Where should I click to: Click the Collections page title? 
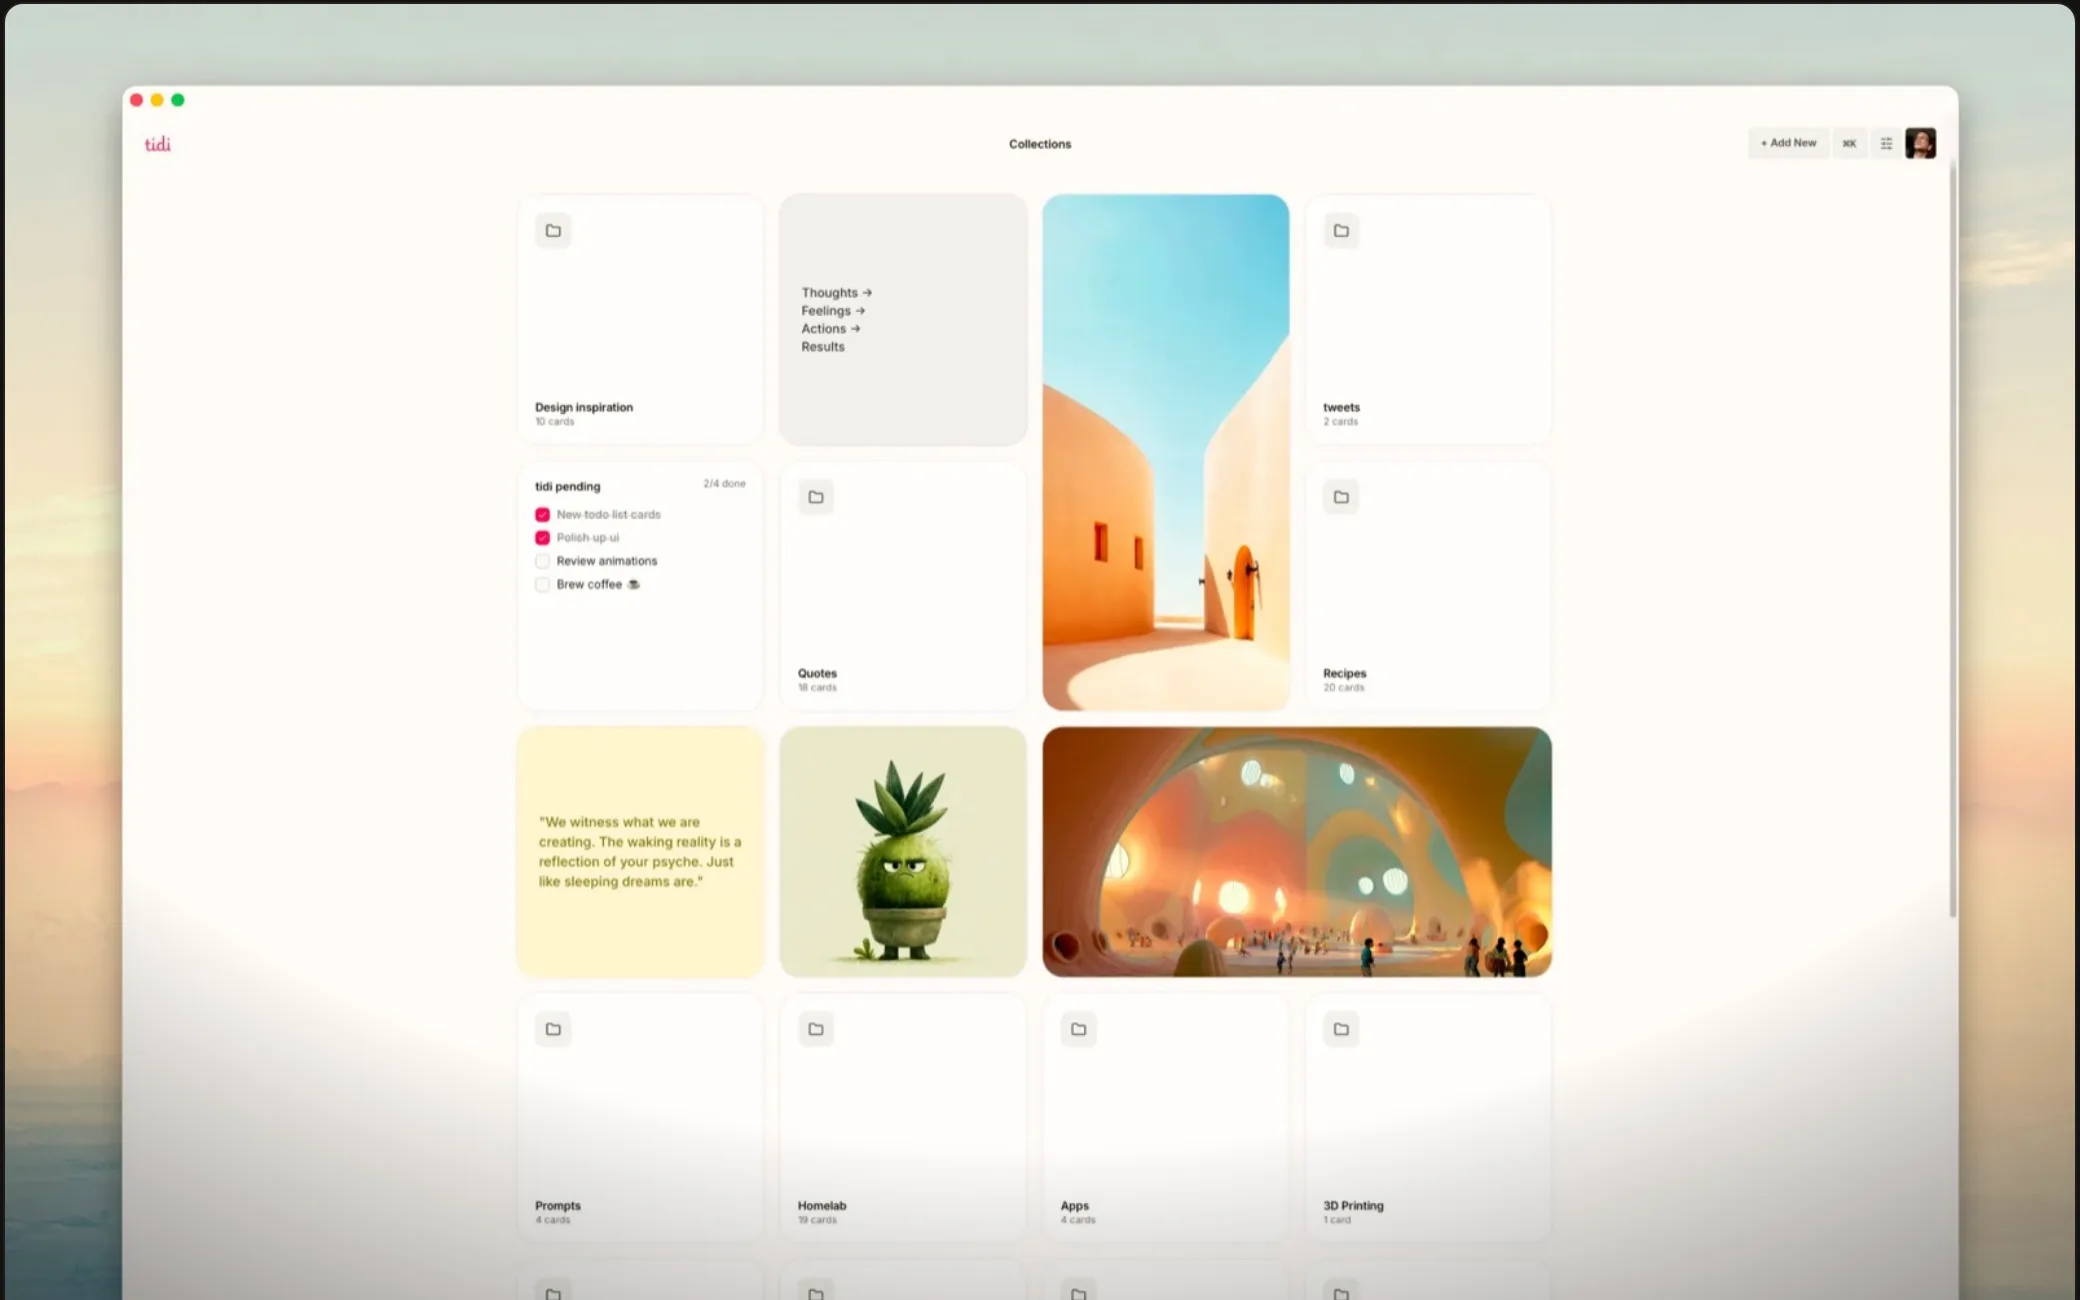tap(1040, 144)
